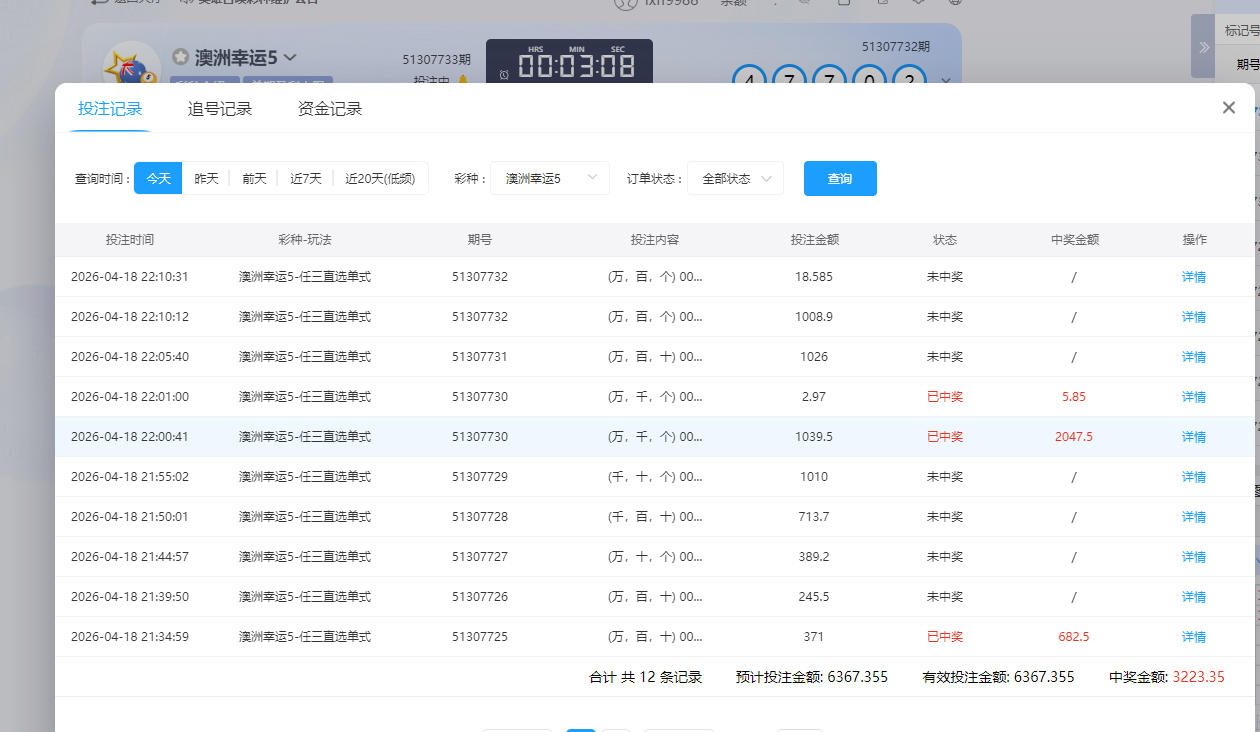The image size is (1260, 732).
Task: Open 详情 for the 21:44:57 bet
Action: coord(1194,557)
